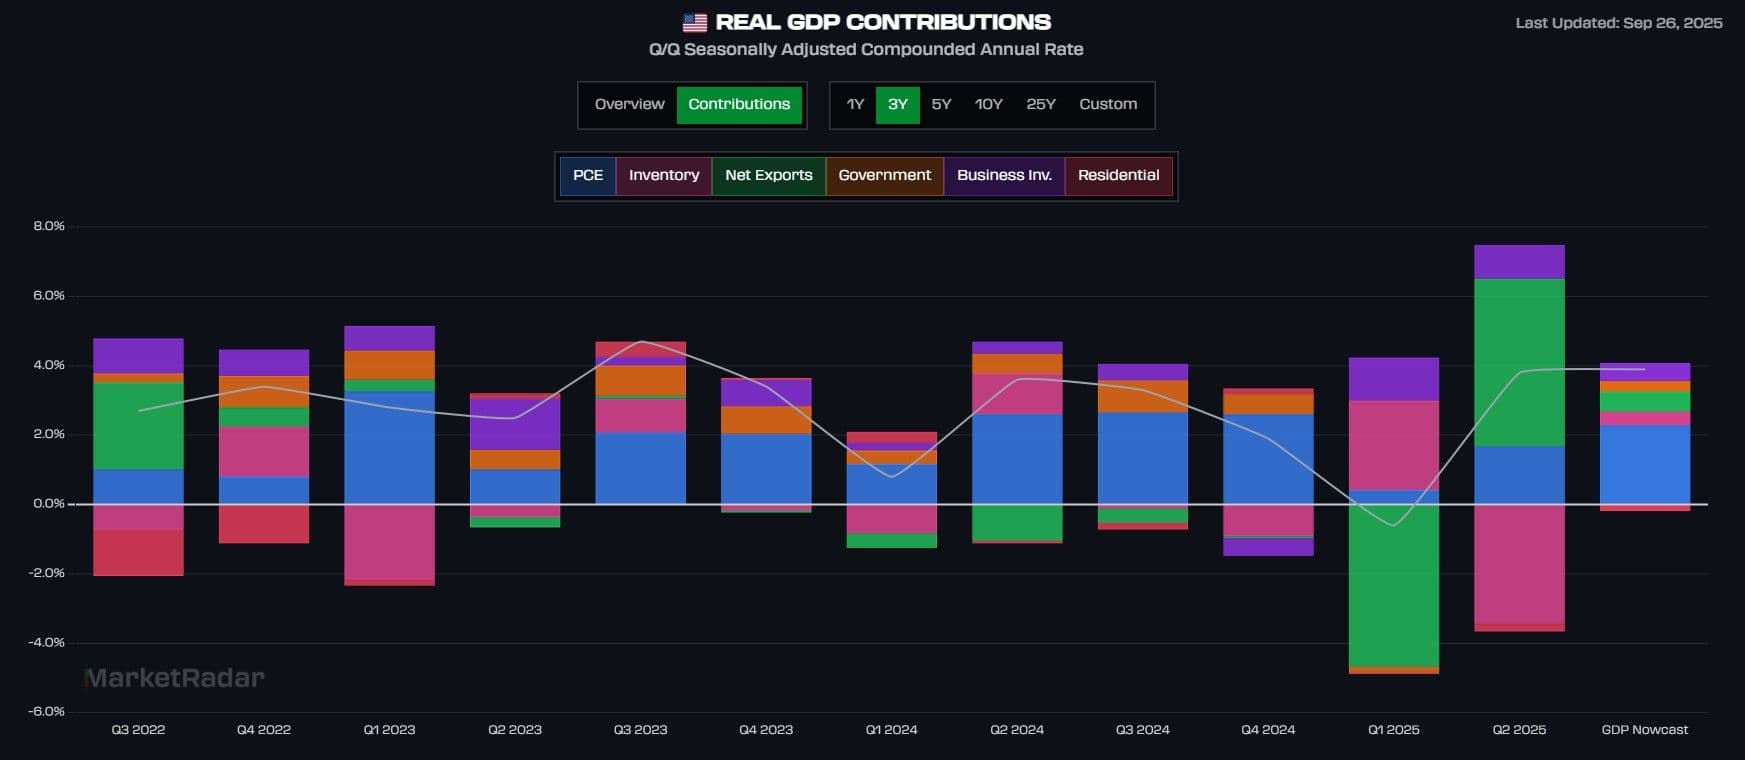Image resolution: width=1745 pixels, height=760 pixels.
Task: Toggle Government contribution legend
Action: point(884,176)
